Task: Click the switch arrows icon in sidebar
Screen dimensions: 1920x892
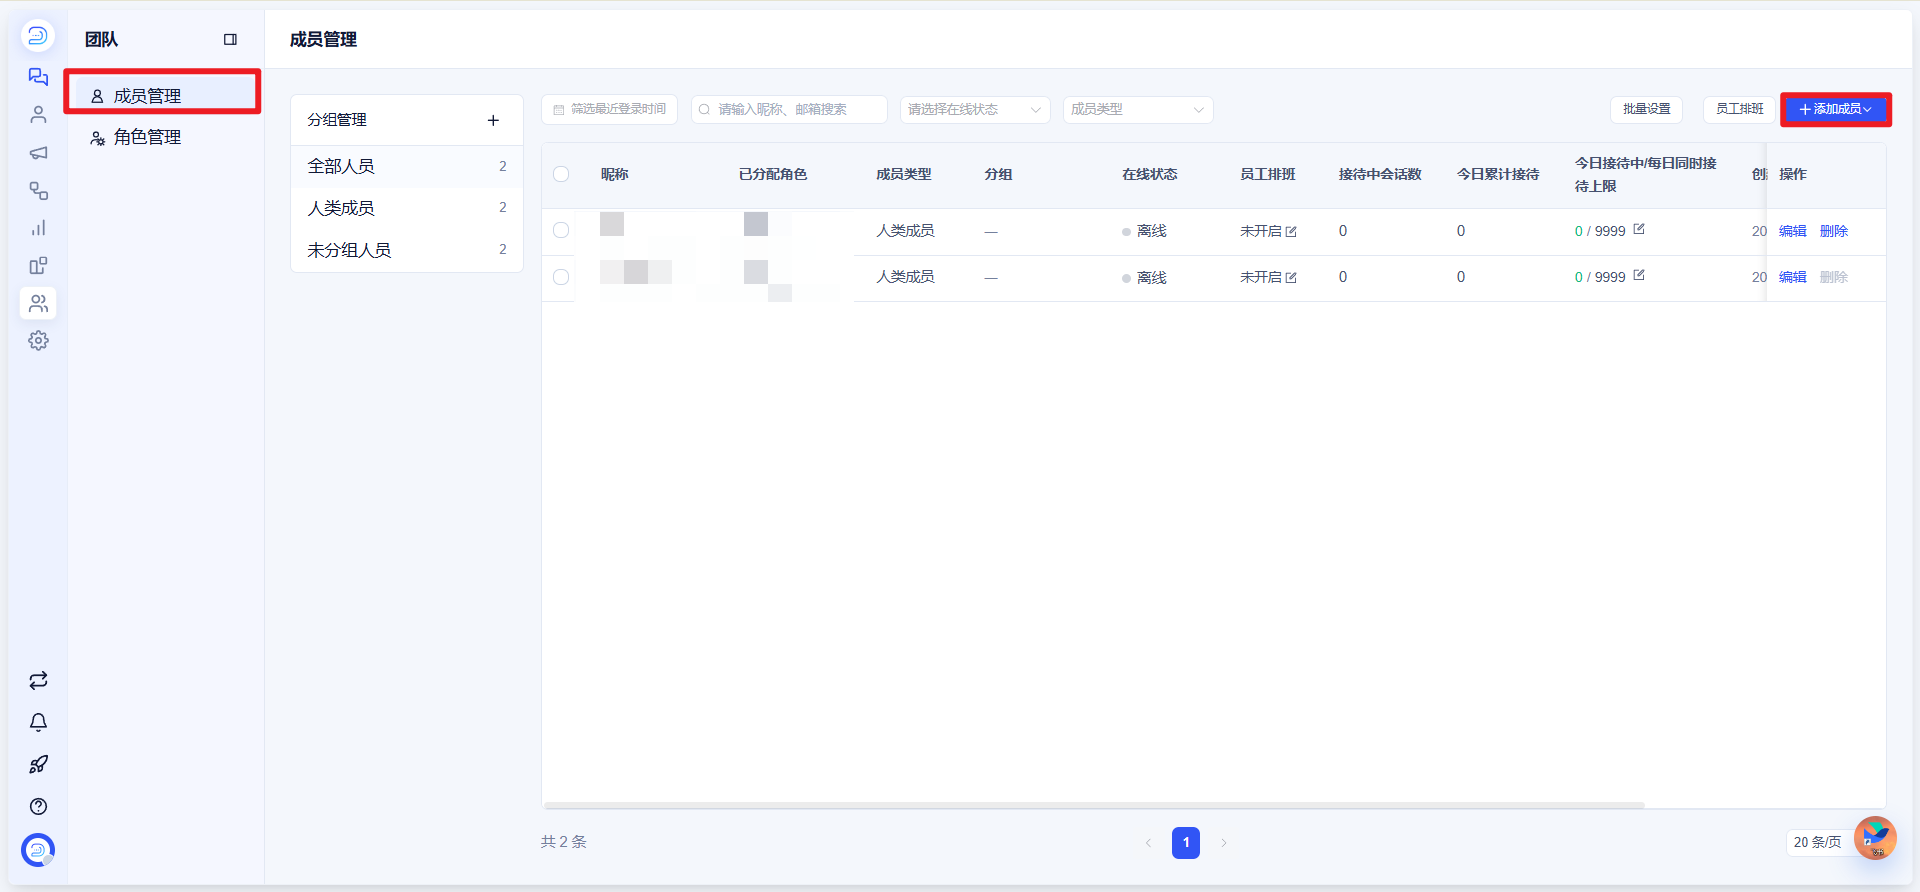Action: (x=38, y=681)
